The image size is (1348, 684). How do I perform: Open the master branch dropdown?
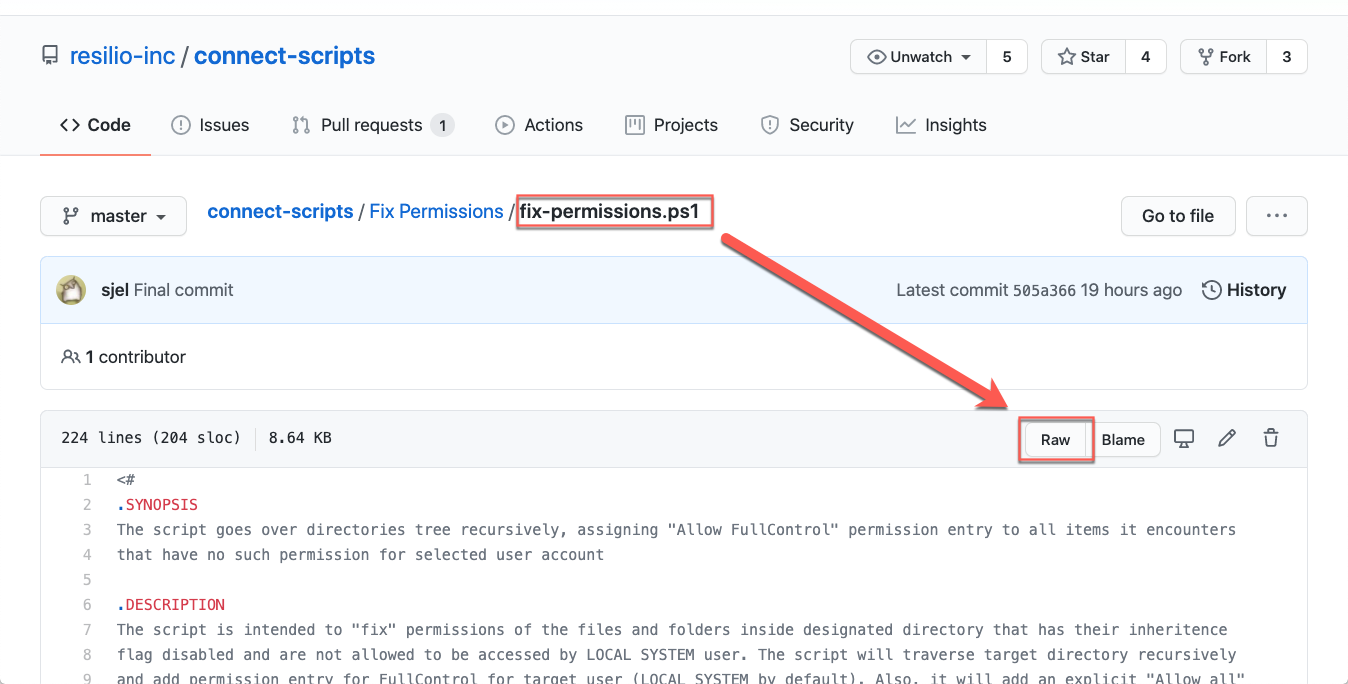pyautogui.click(x=113, y=216)
